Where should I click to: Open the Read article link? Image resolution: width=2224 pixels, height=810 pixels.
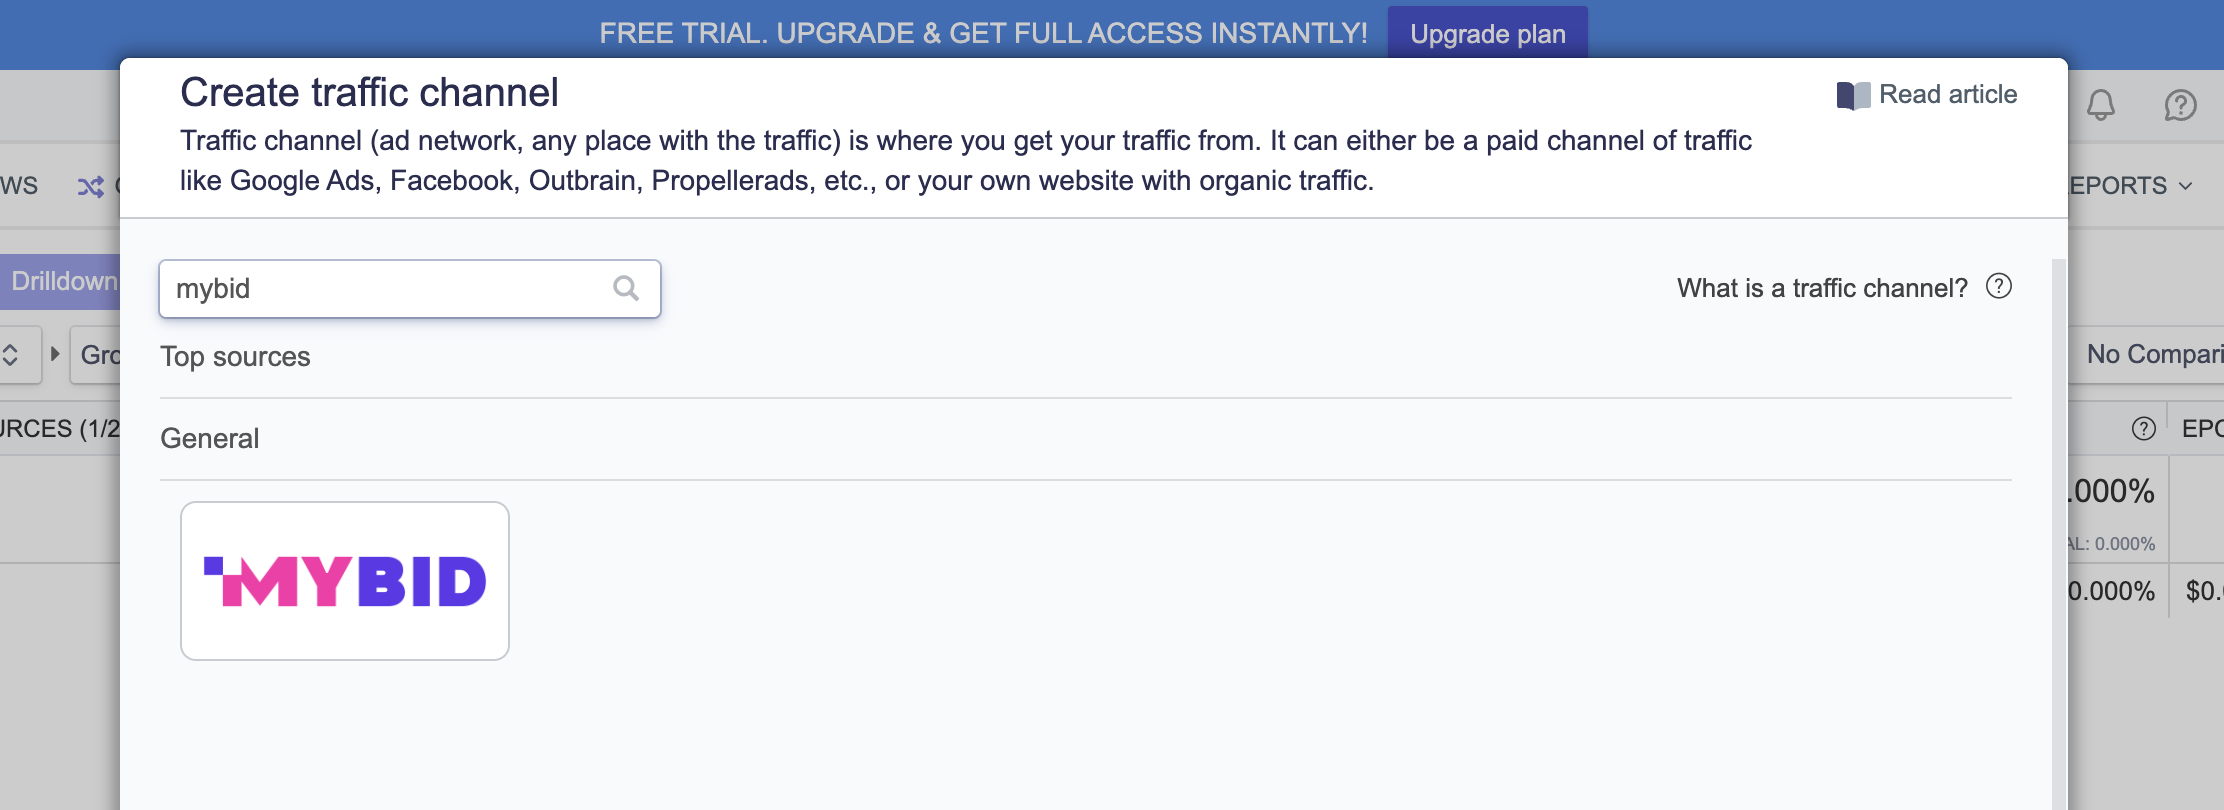1947,95
